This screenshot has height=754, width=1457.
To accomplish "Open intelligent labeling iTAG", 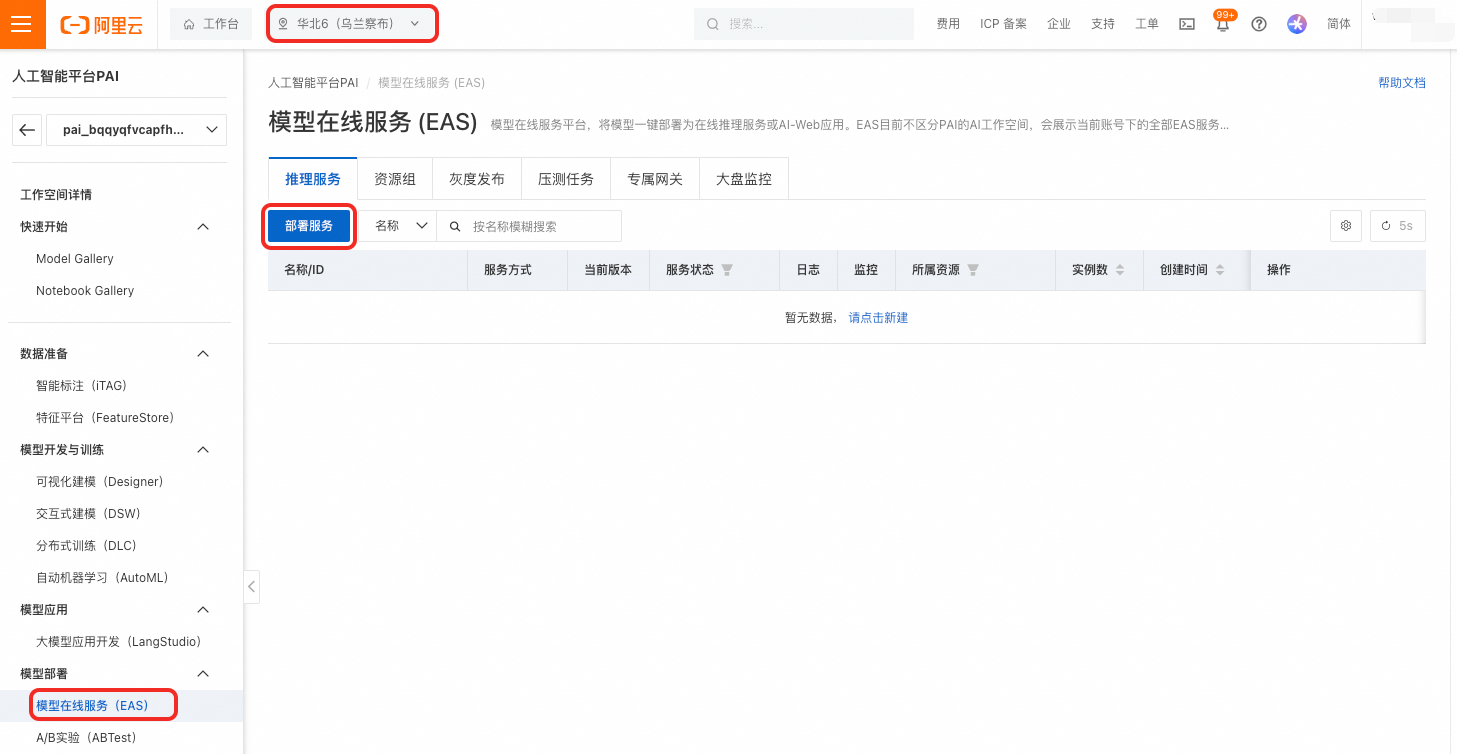I will click(x=82, y=386).
